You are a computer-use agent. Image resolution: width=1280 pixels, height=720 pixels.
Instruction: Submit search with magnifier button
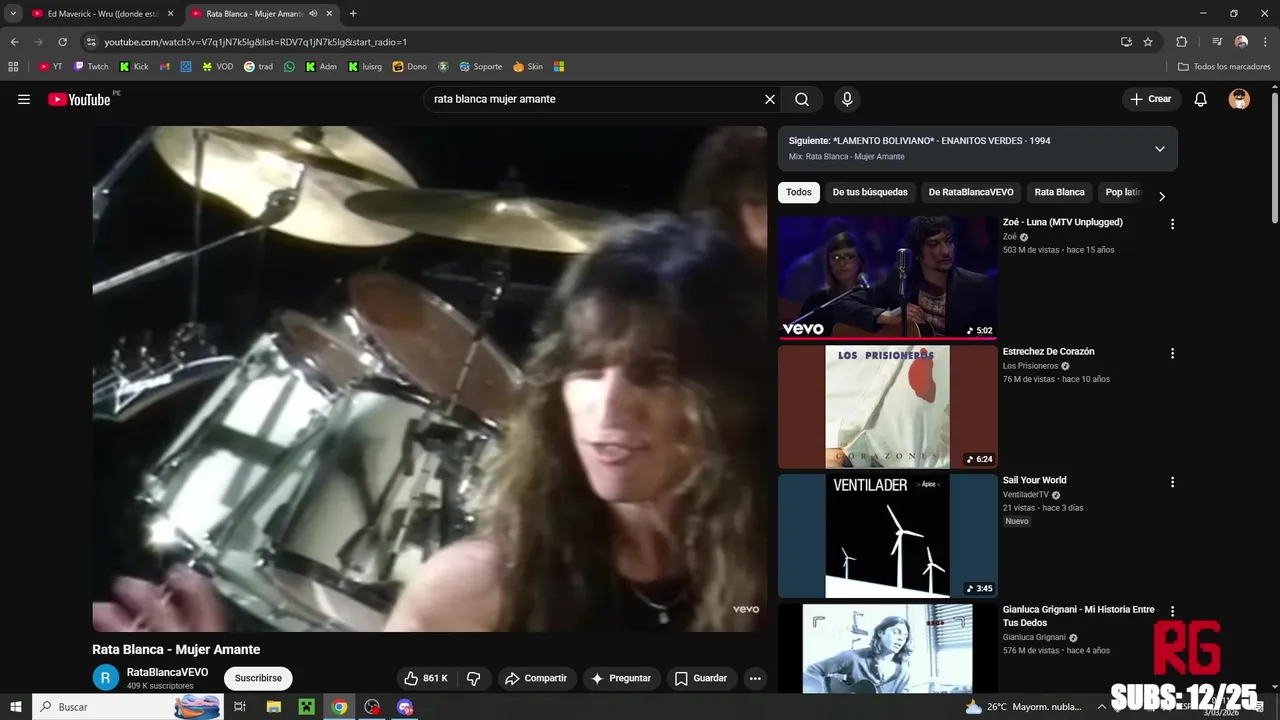pyautogui.click(x=802, y=99)
